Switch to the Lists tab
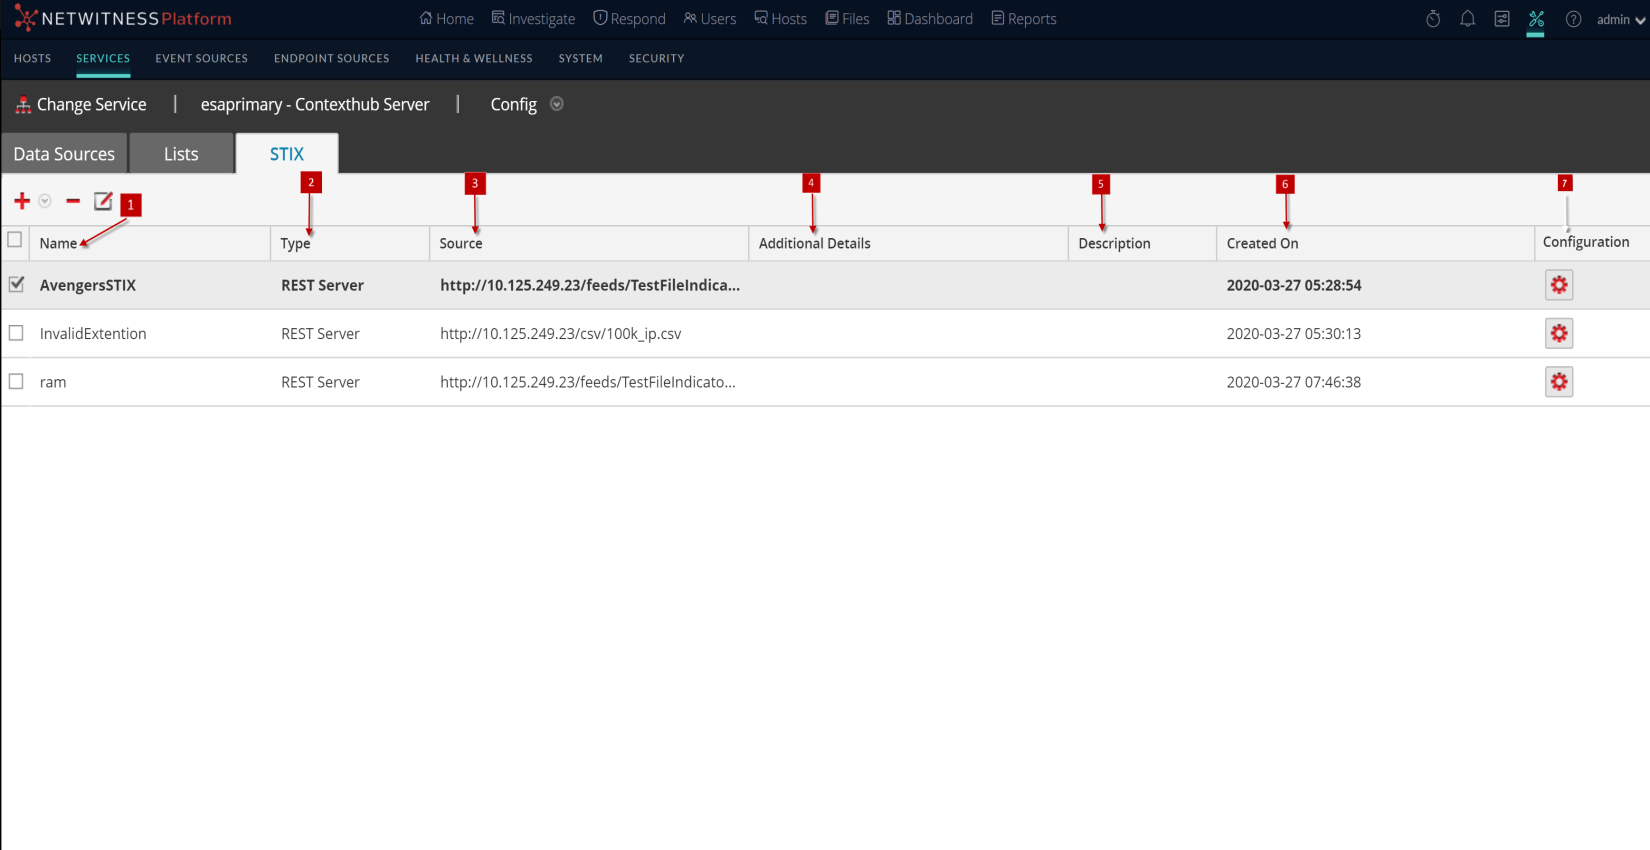 (x=181, y=154)
